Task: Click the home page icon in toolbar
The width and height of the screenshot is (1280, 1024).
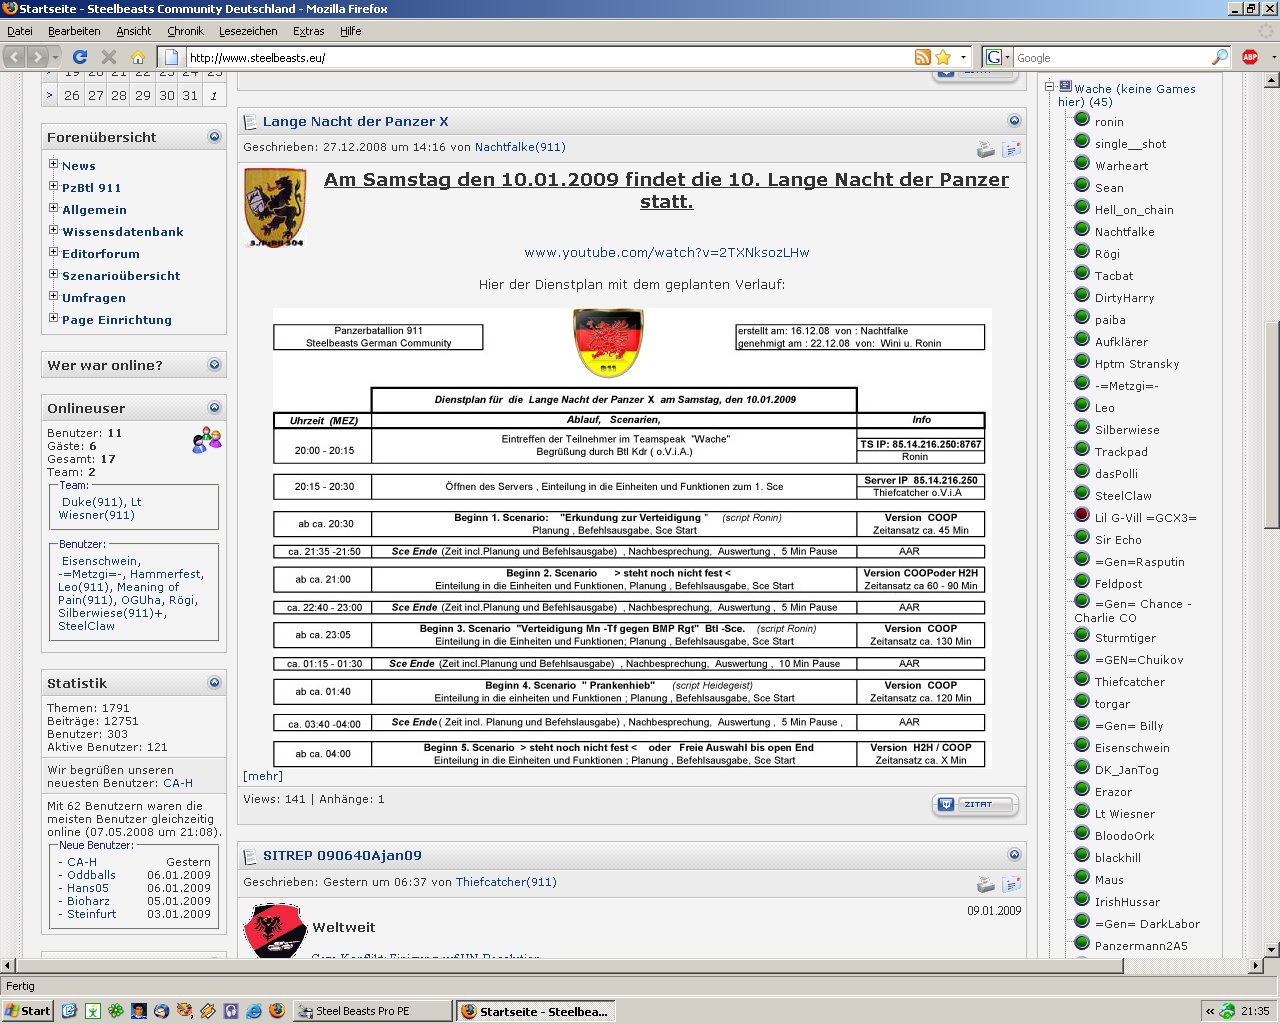Action: [x=138, y=57]
